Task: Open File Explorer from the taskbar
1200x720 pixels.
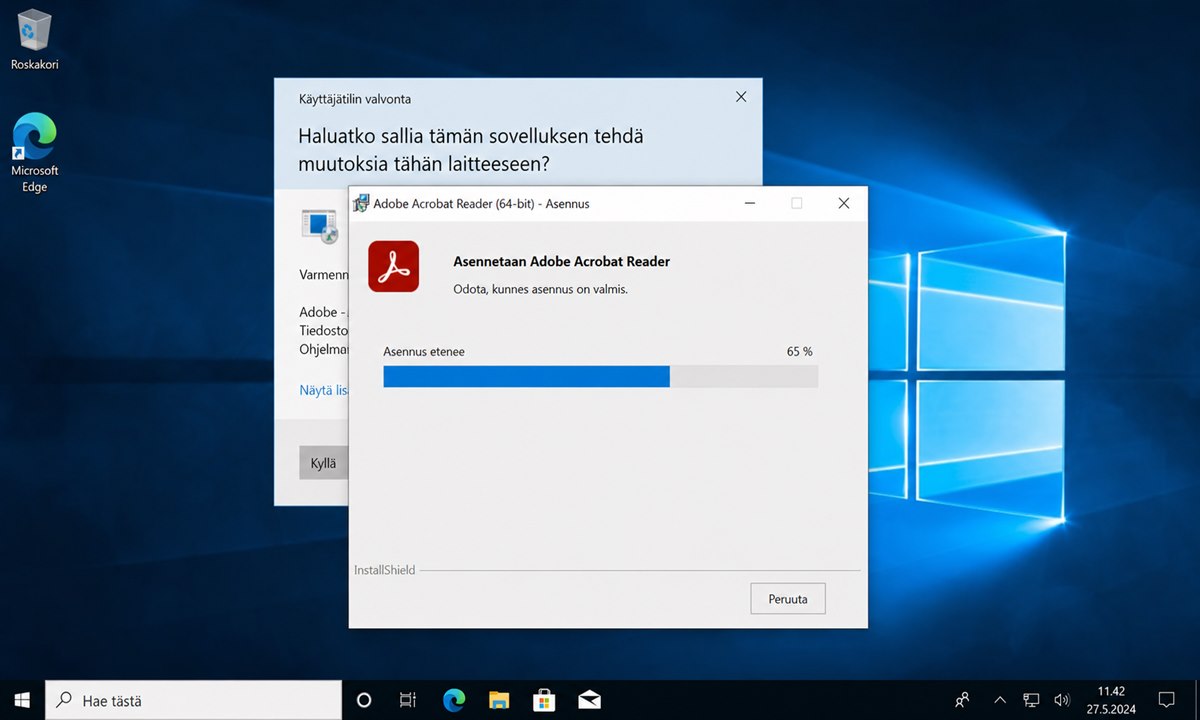Action: 499,700
